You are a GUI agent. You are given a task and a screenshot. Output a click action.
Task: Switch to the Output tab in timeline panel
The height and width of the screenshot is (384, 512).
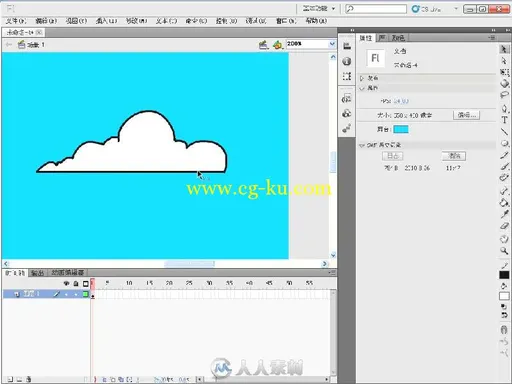[x=37, y=273]
